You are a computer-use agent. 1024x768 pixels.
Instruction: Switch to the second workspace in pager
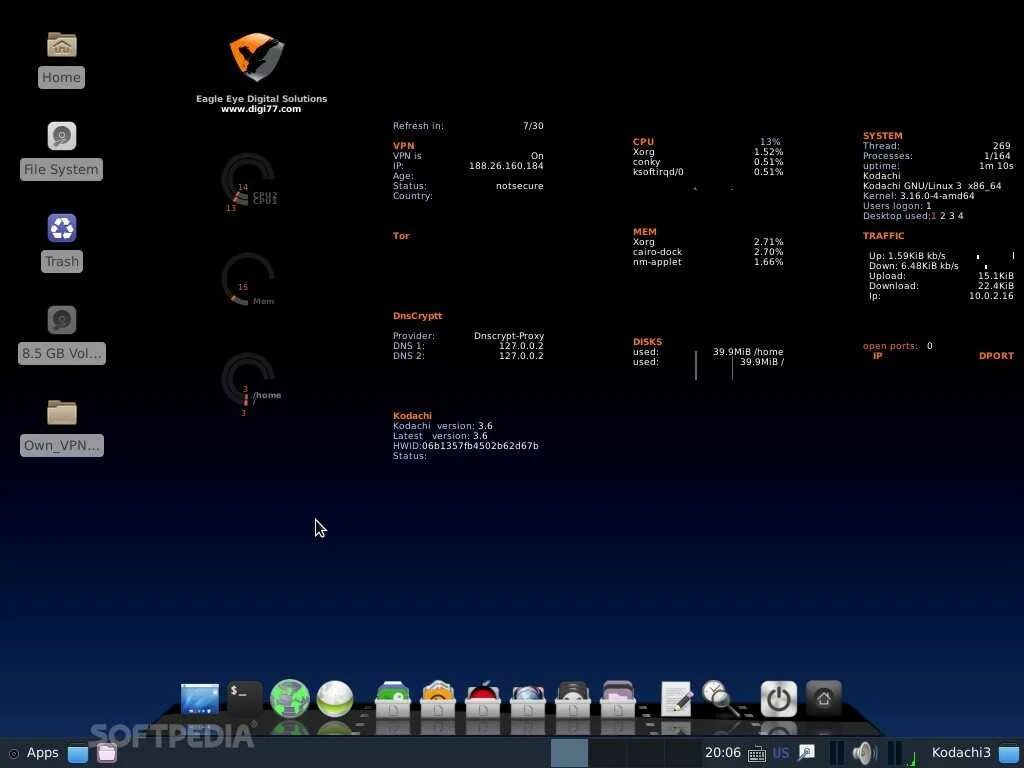tap(607, 753)
